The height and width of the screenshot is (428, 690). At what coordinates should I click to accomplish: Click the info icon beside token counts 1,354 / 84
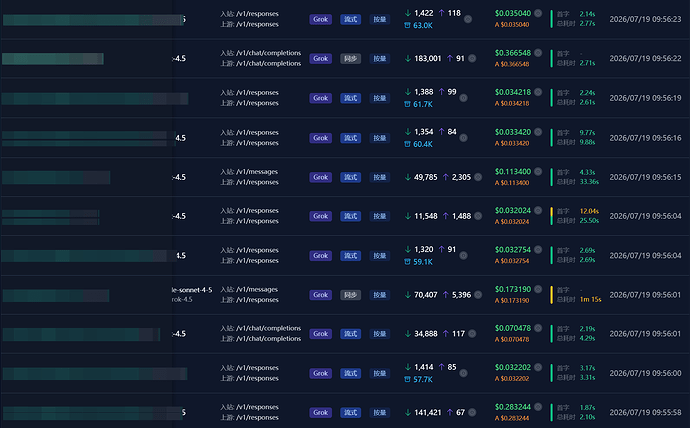tap(463, 138)
